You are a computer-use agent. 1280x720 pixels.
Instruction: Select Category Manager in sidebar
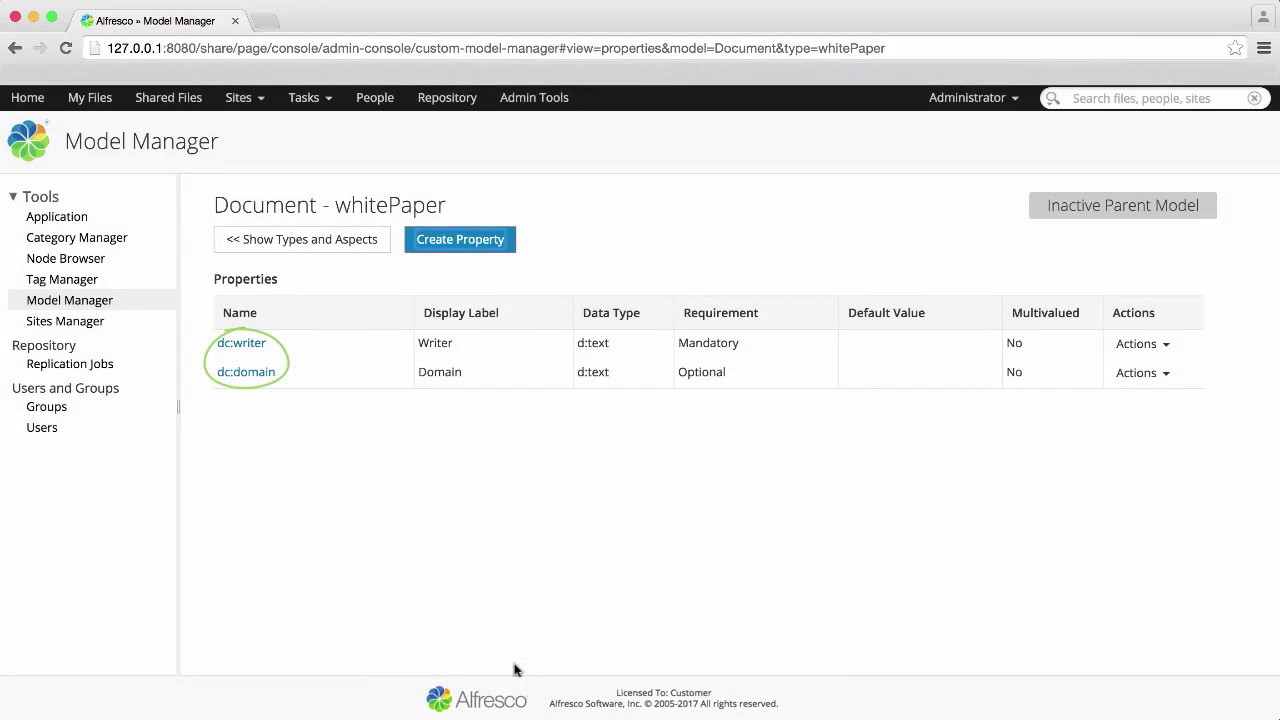click(77, 238)
